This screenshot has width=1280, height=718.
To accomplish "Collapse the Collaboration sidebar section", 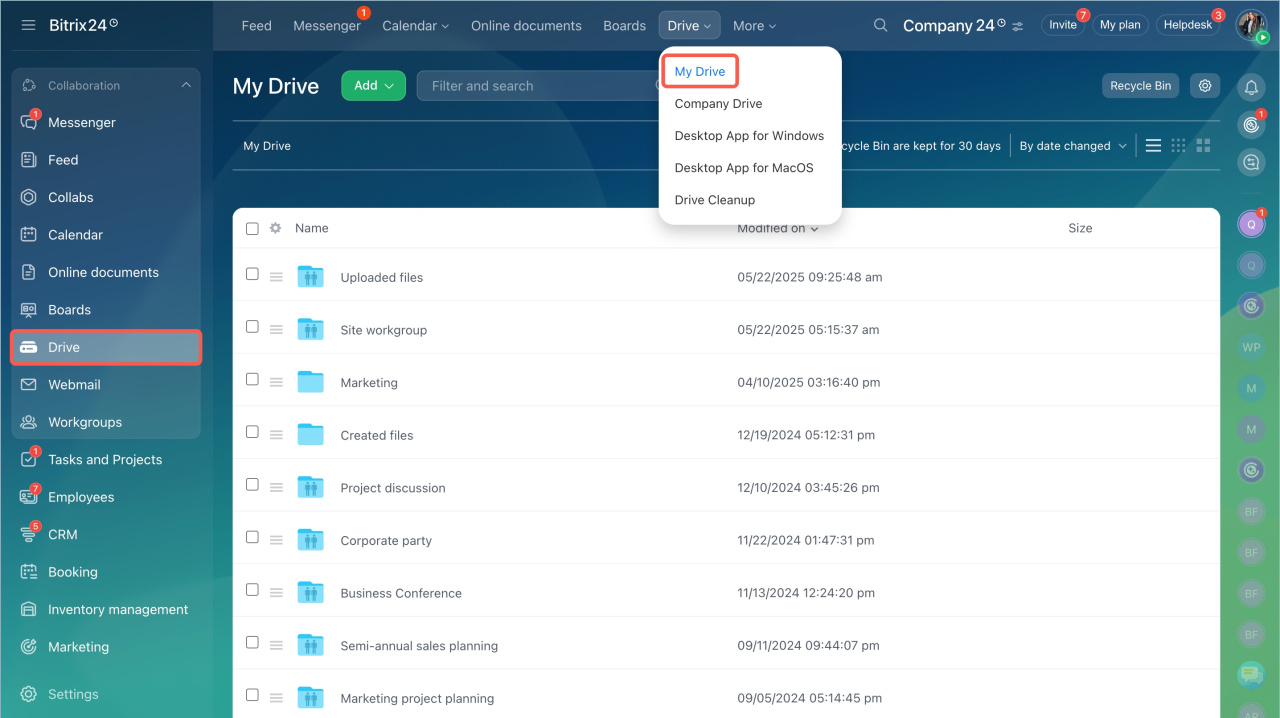I will [x=186, y=86].
